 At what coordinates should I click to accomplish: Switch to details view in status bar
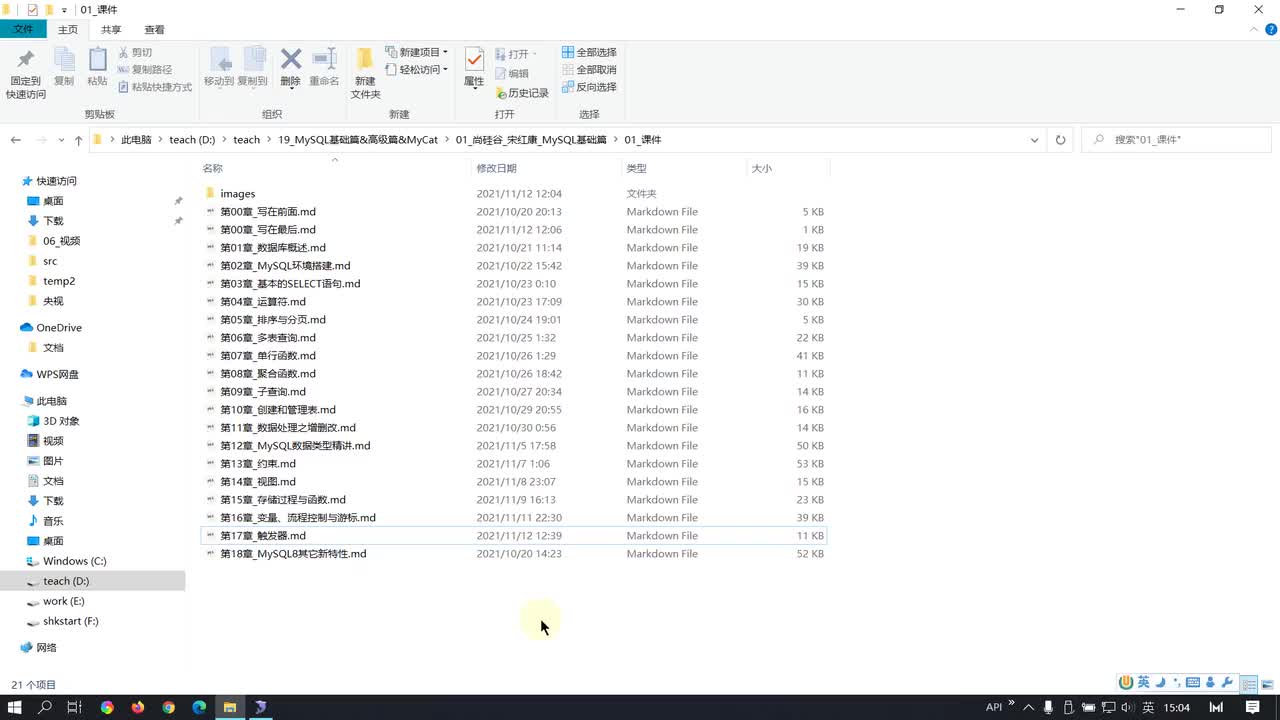point(1249,685)
